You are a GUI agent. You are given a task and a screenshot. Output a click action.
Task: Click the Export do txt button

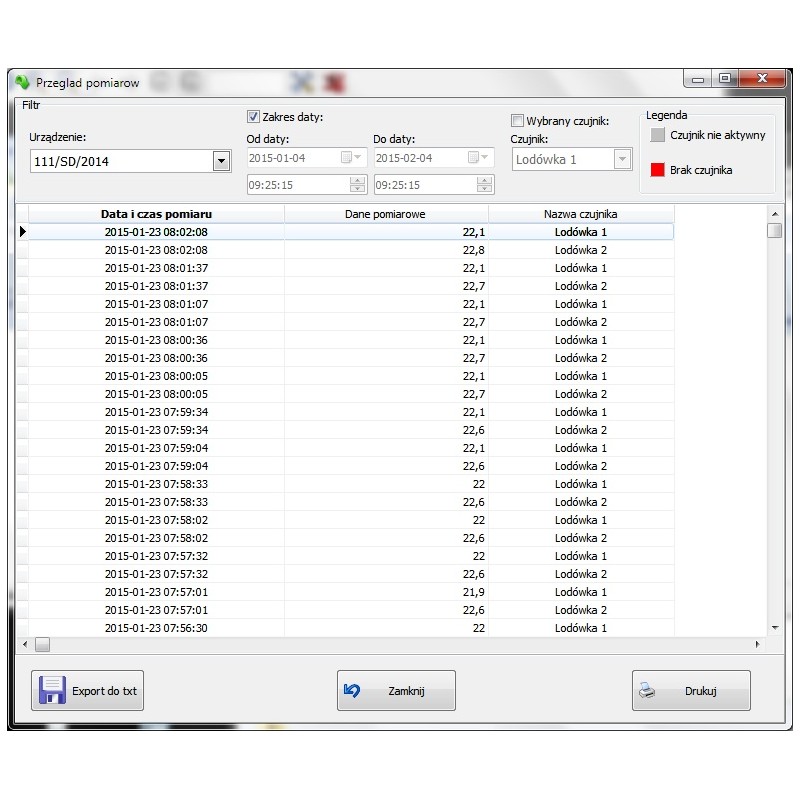[x=87, y=690]
